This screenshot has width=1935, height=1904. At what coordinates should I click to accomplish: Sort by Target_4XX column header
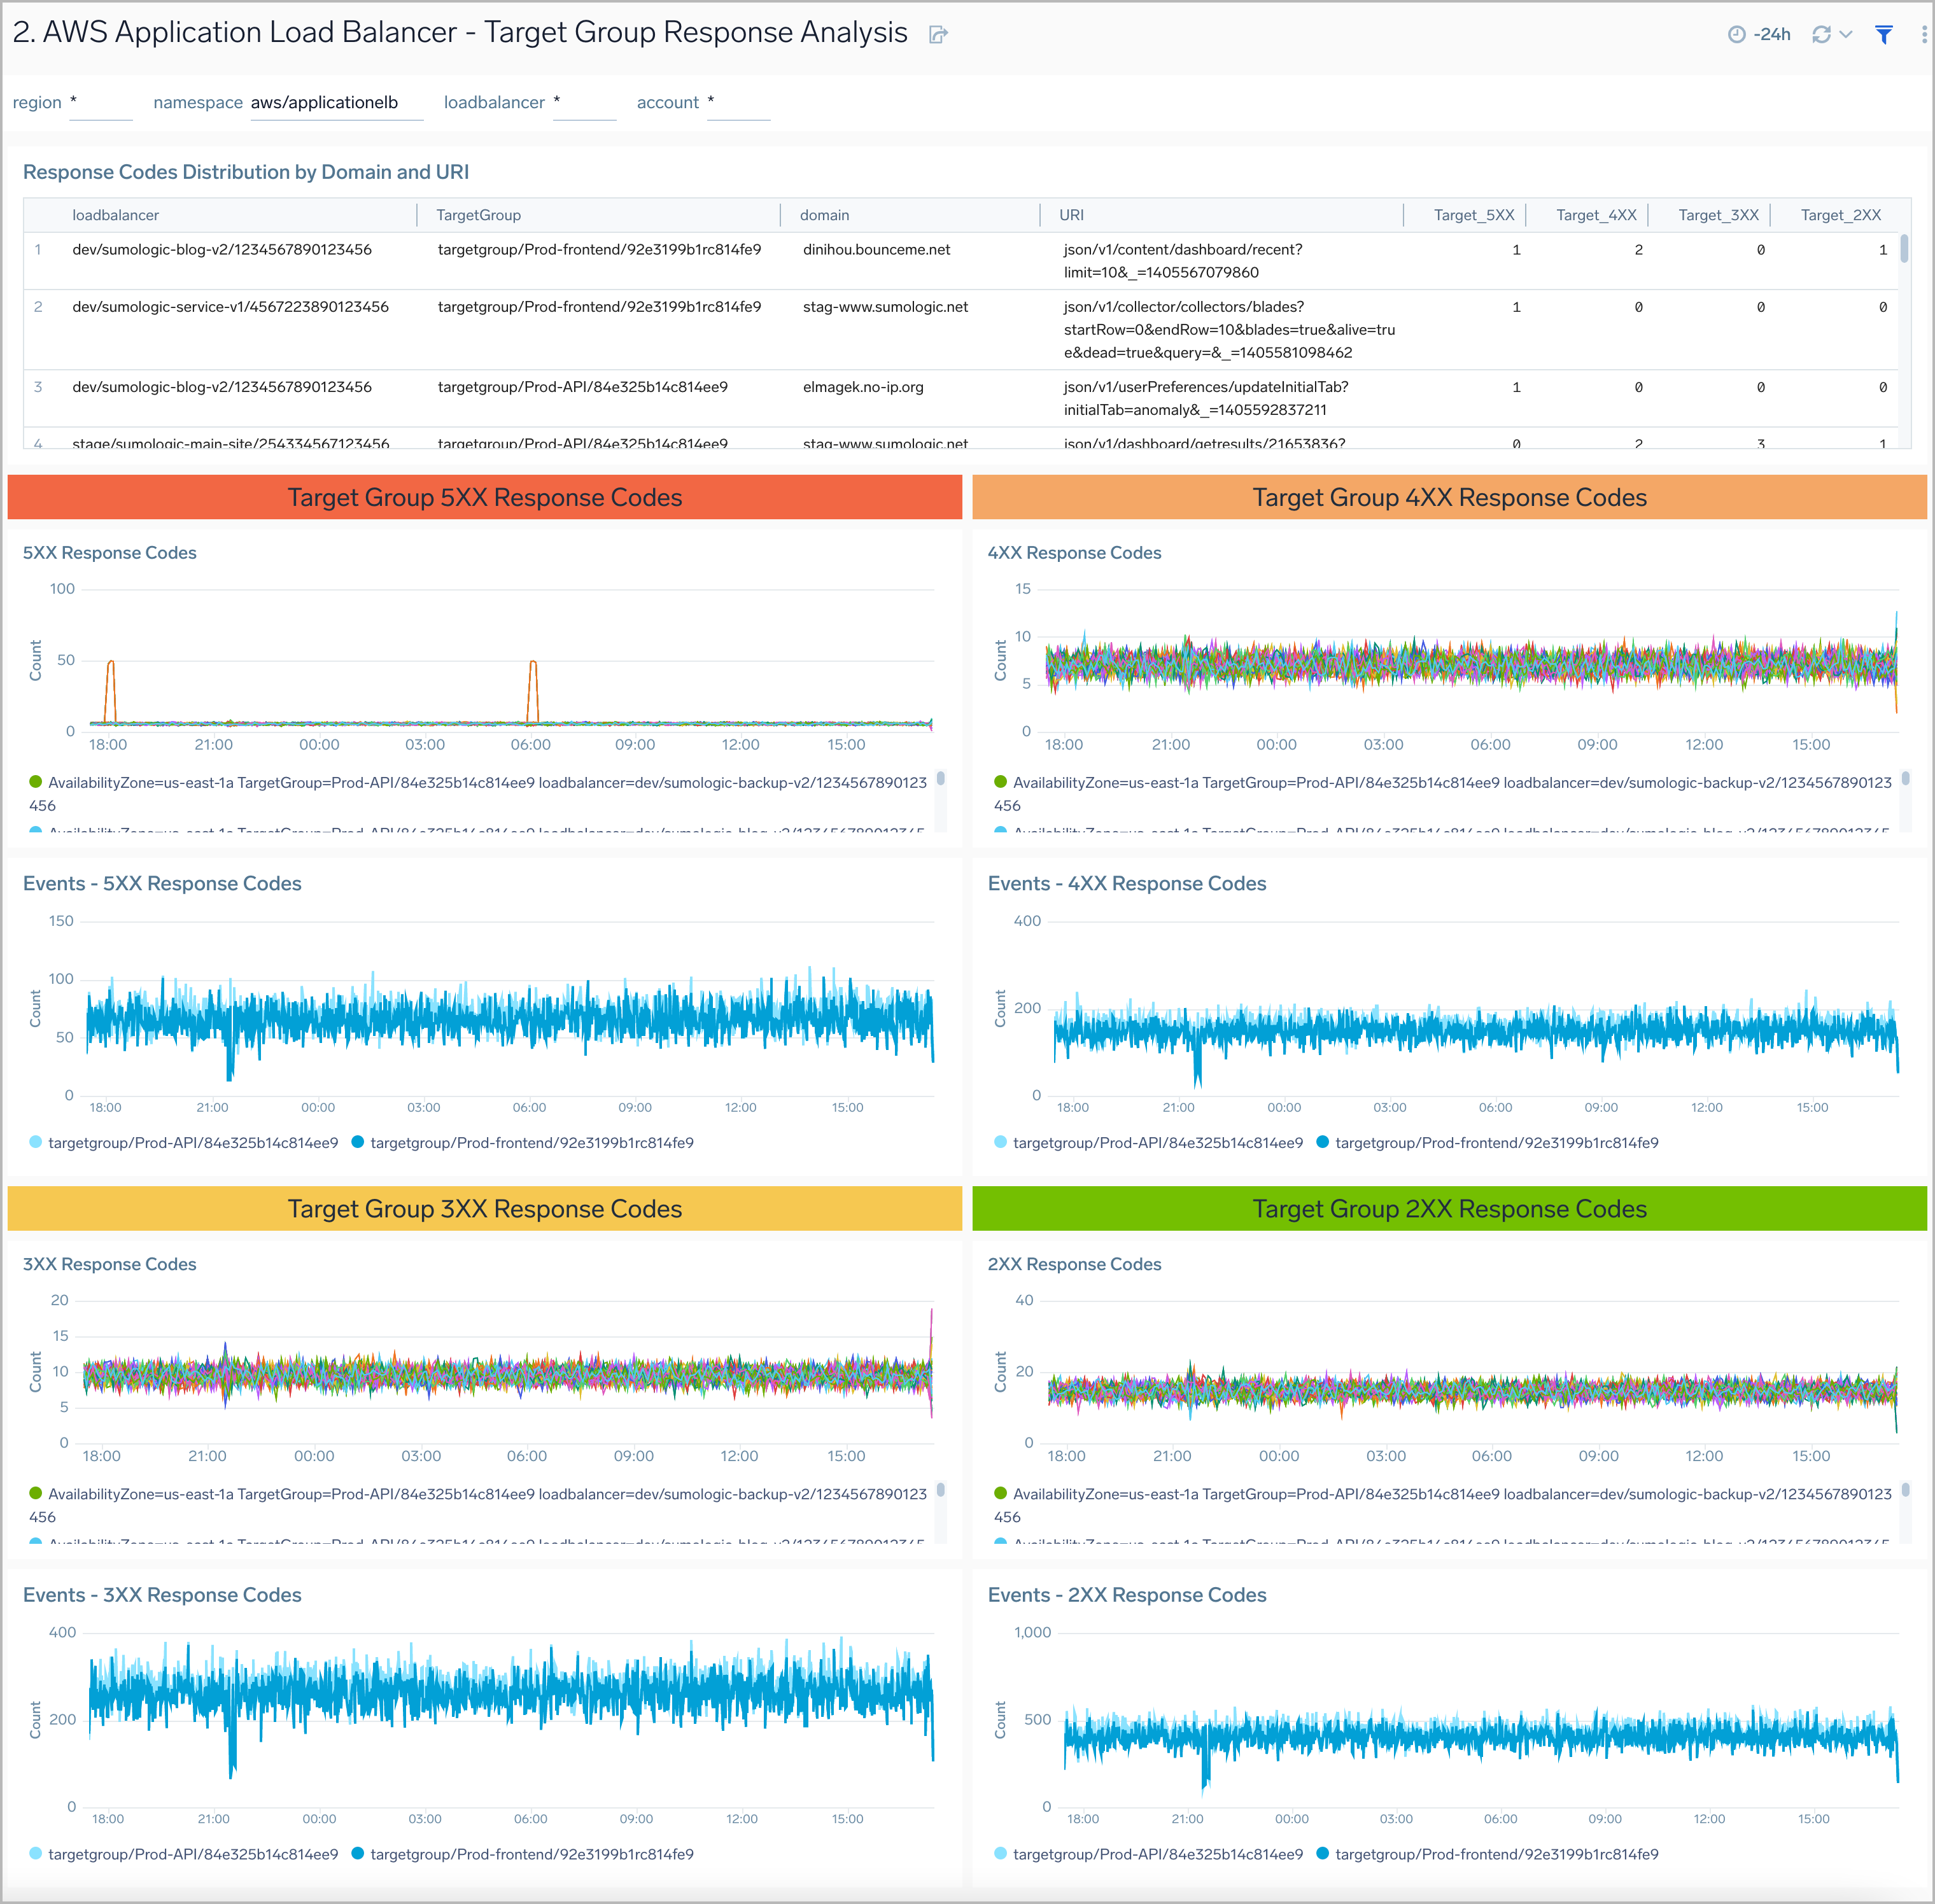click(x=1596, y=215)
